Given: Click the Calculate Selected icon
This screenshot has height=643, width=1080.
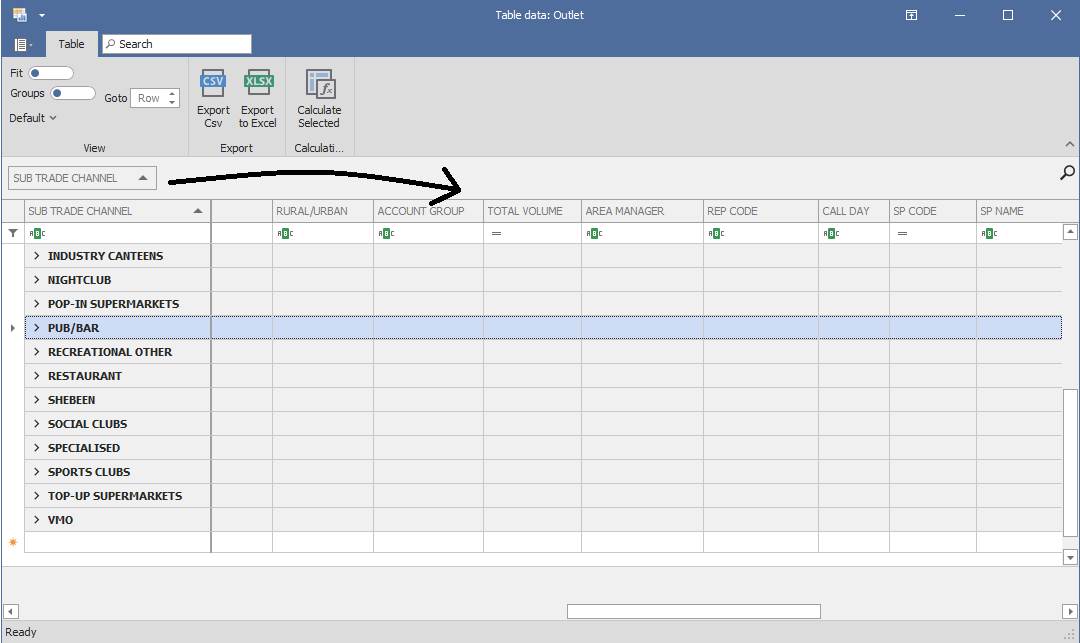Looking at the screenshot, I should [319, 84].
